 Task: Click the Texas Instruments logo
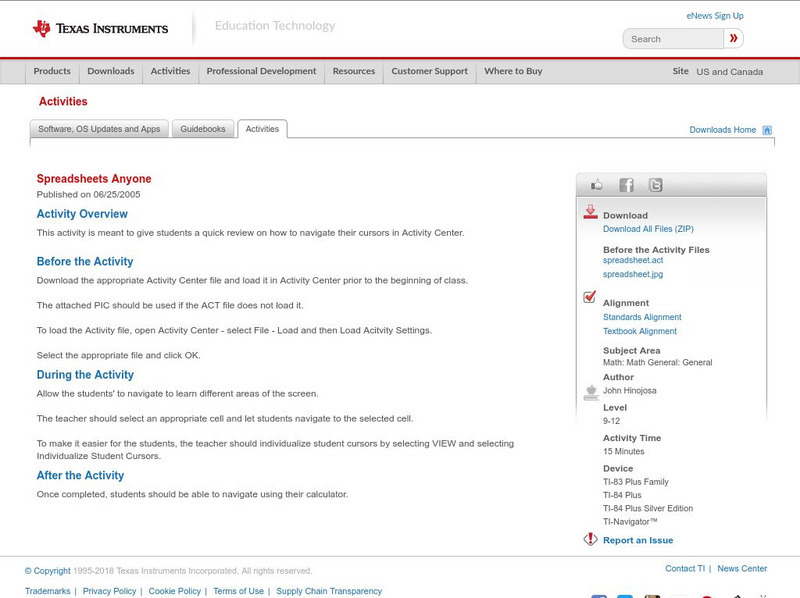click(x=101, y=29)
